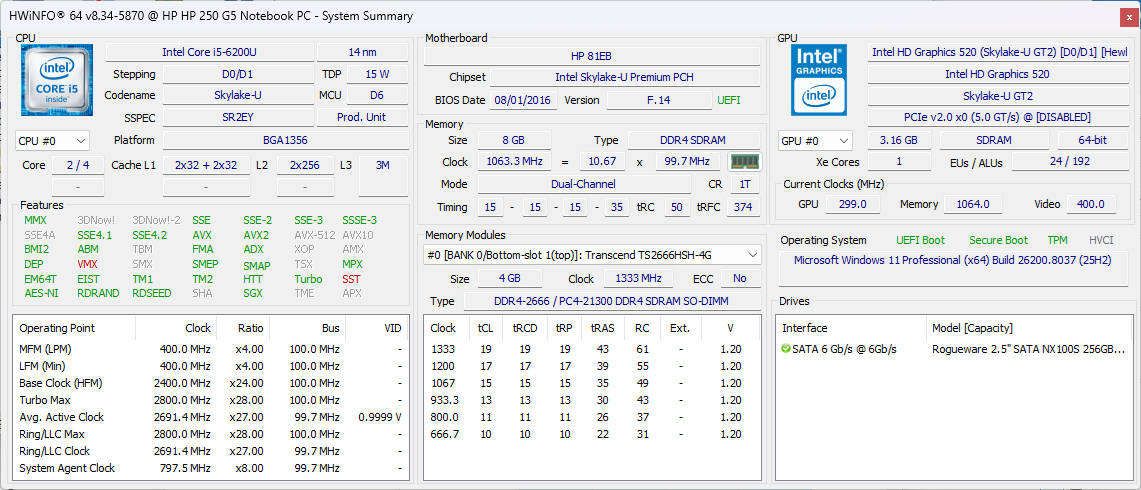Click the Intel Core i5 CPU logo
The image size is (1141, 490).
[x=57, y=79]
